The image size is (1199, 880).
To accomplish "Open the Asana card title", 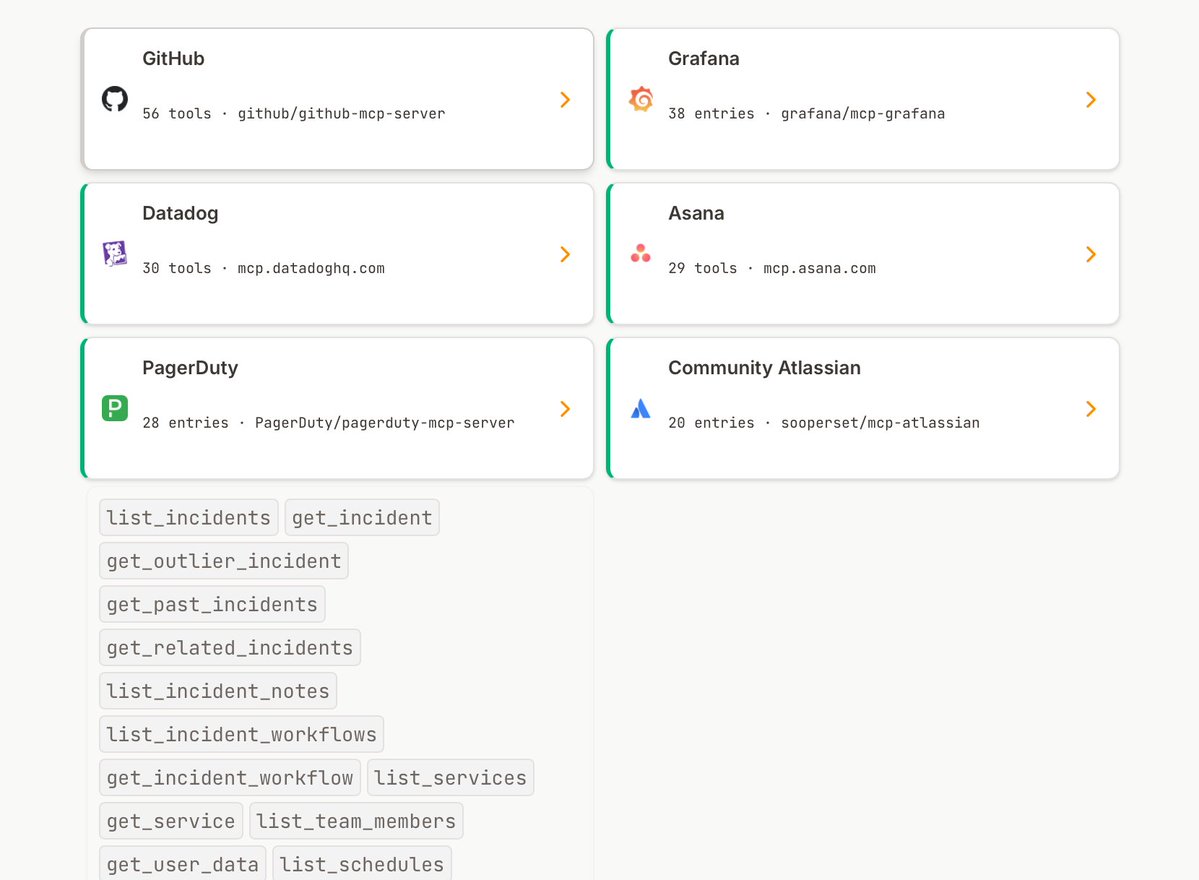I will (696, 213).
